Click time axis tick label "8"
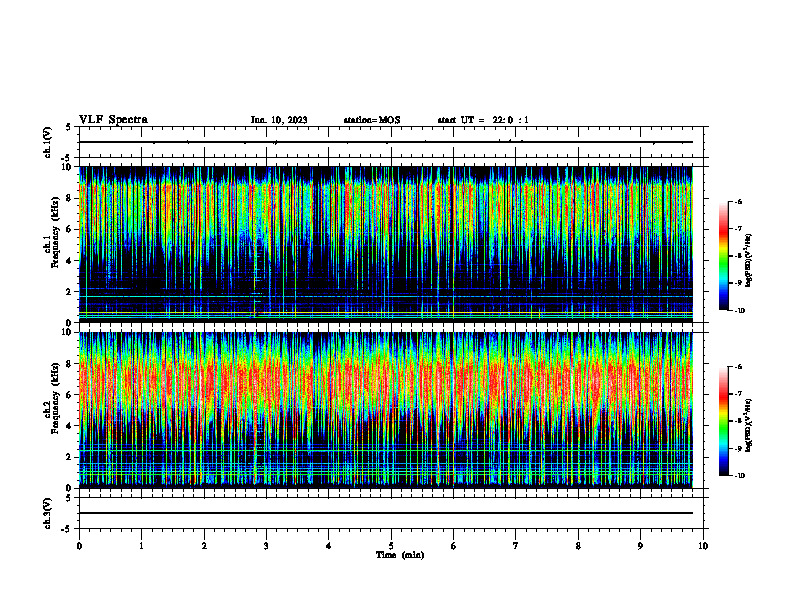Viewport: 792px width, 612px height. 578,546
